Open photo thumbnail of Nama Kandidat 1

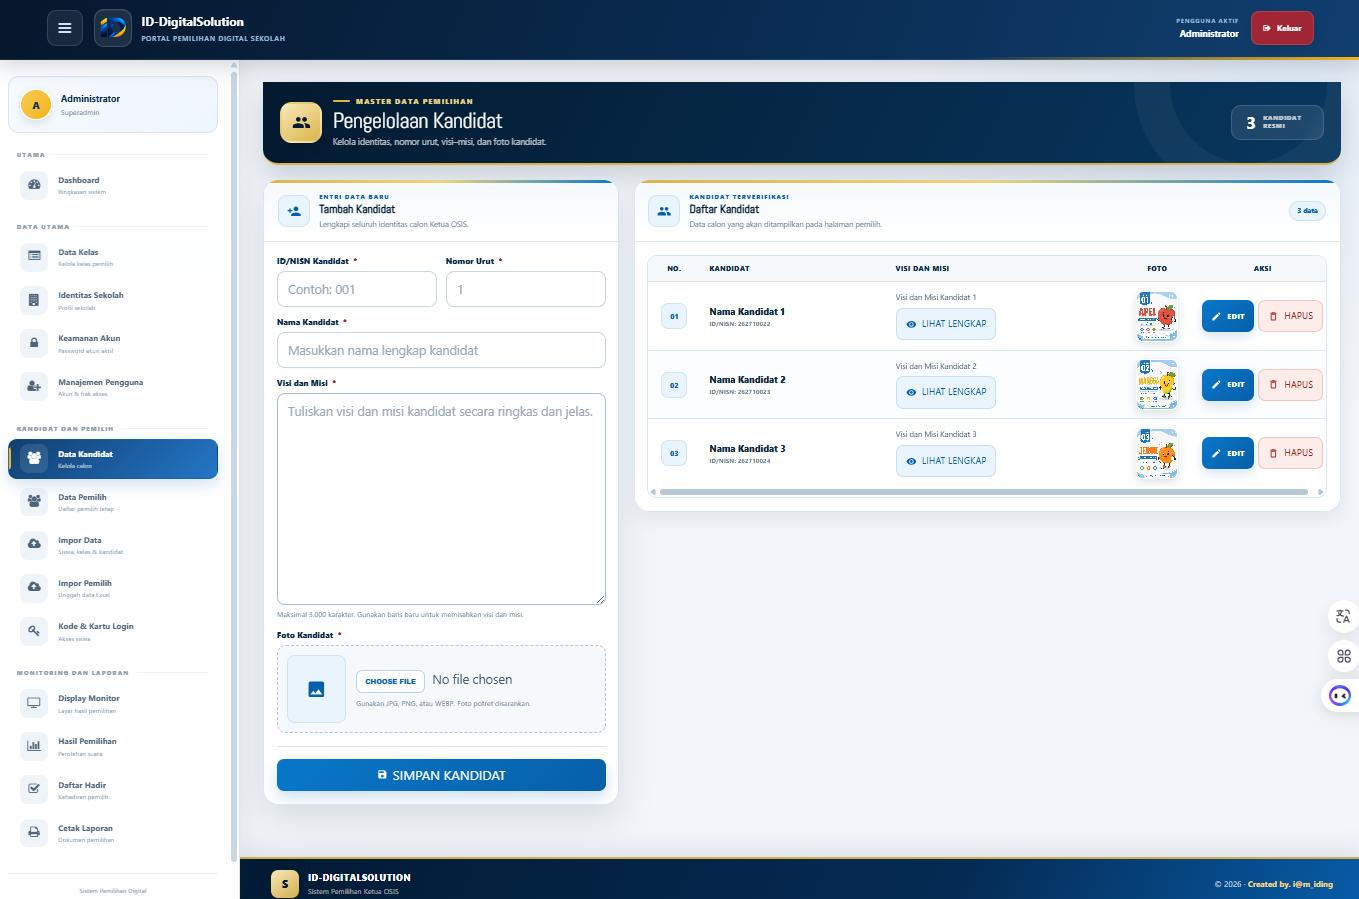click(x=1157, y=316)
